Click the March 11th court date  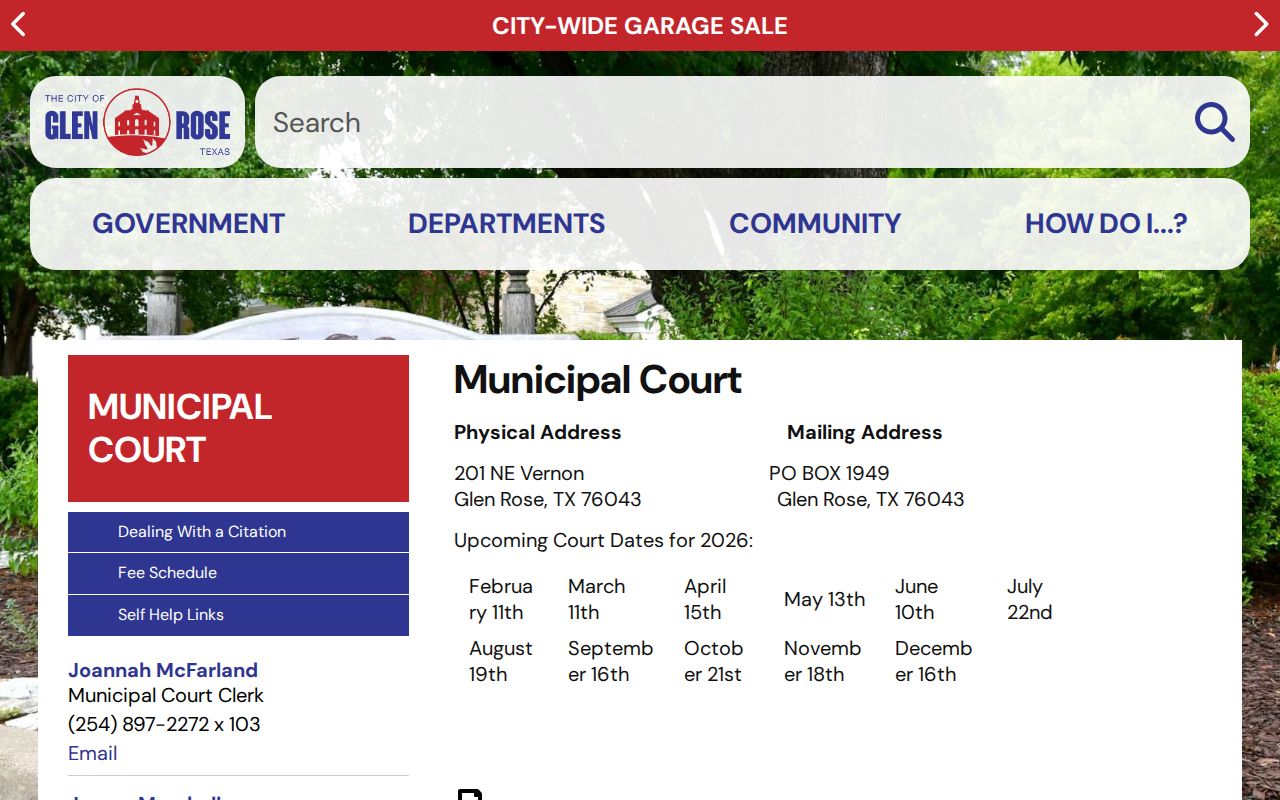597,599
